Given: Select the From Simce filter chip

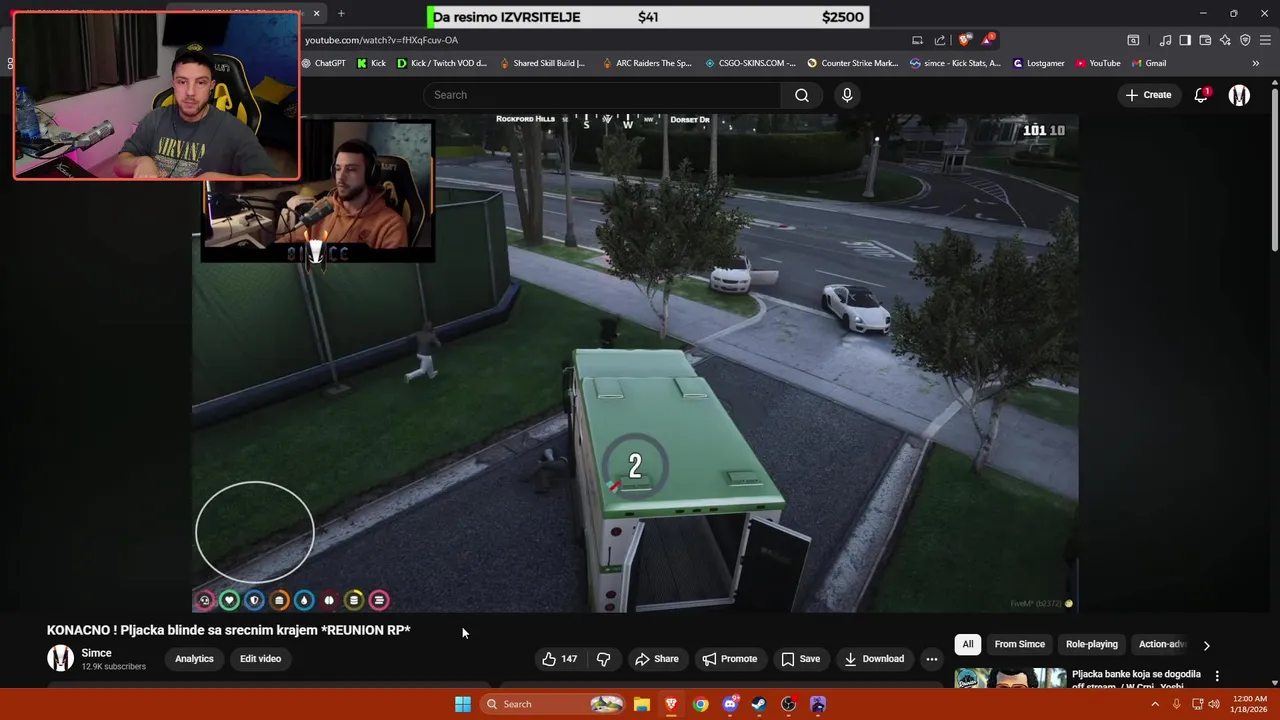Looking at the screenshot, I should tap(1019, 644).
